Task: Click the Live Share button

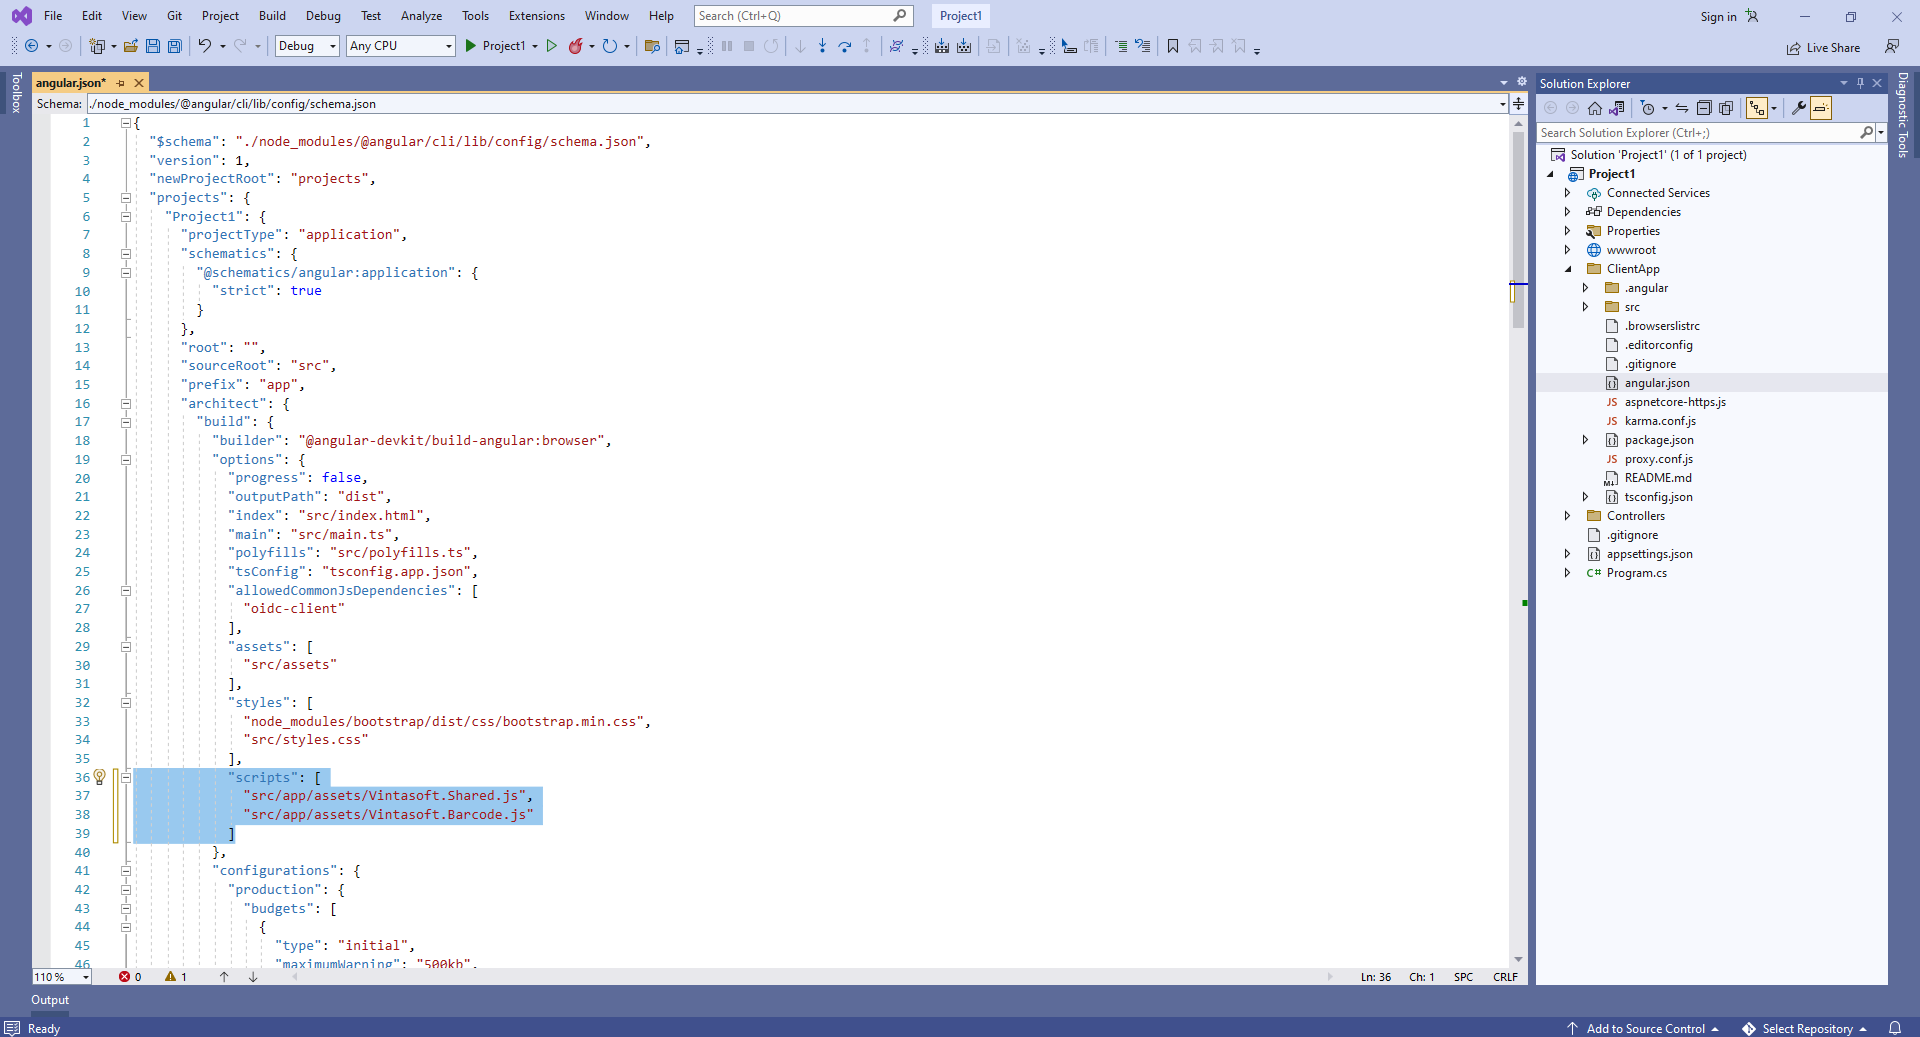Action: click(1824, 48)
